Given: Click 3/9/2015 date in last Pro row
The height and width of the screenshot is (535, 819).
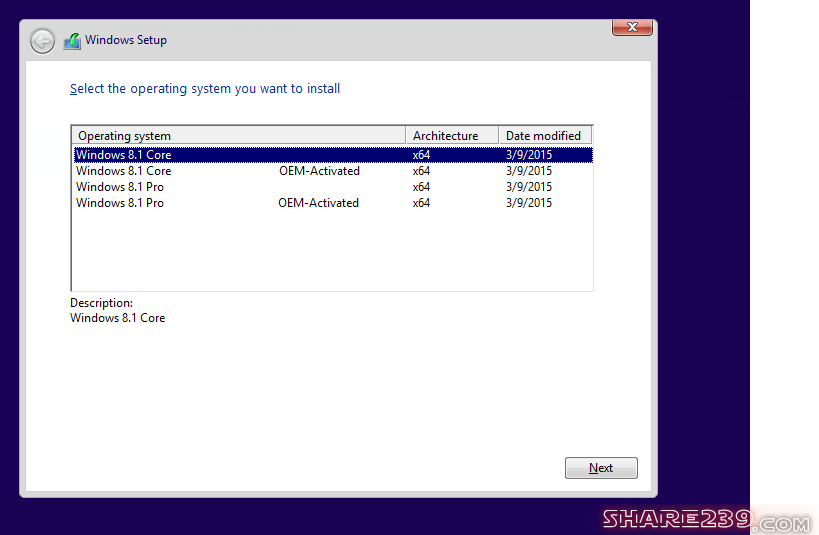Looking at the screenshot, I should (x=529, y=203).
